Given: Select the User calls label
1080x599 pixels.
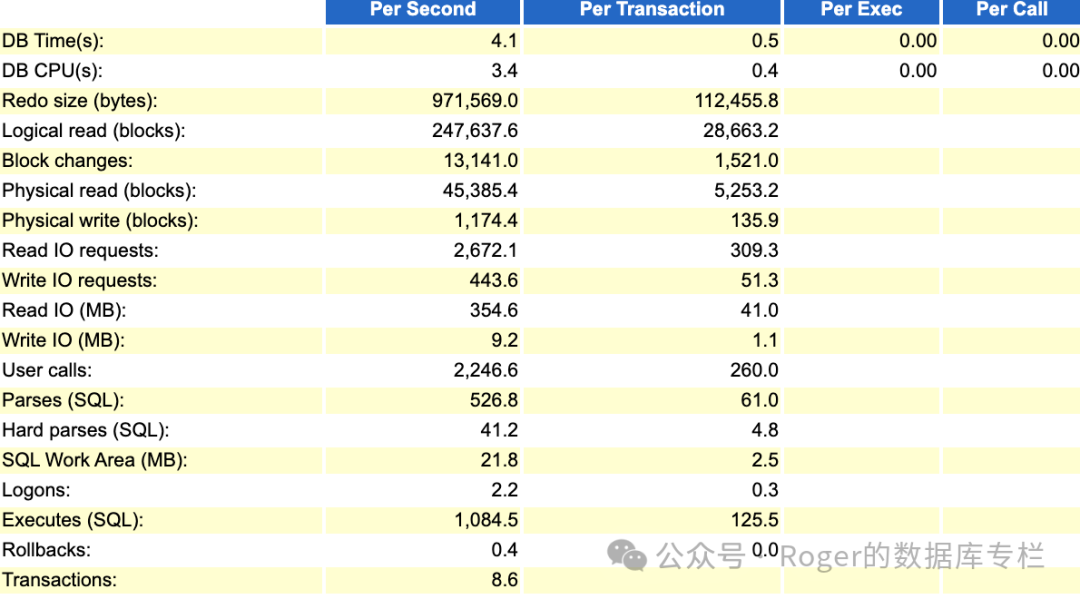Looking at the screenshot, I should pos(47,370).
